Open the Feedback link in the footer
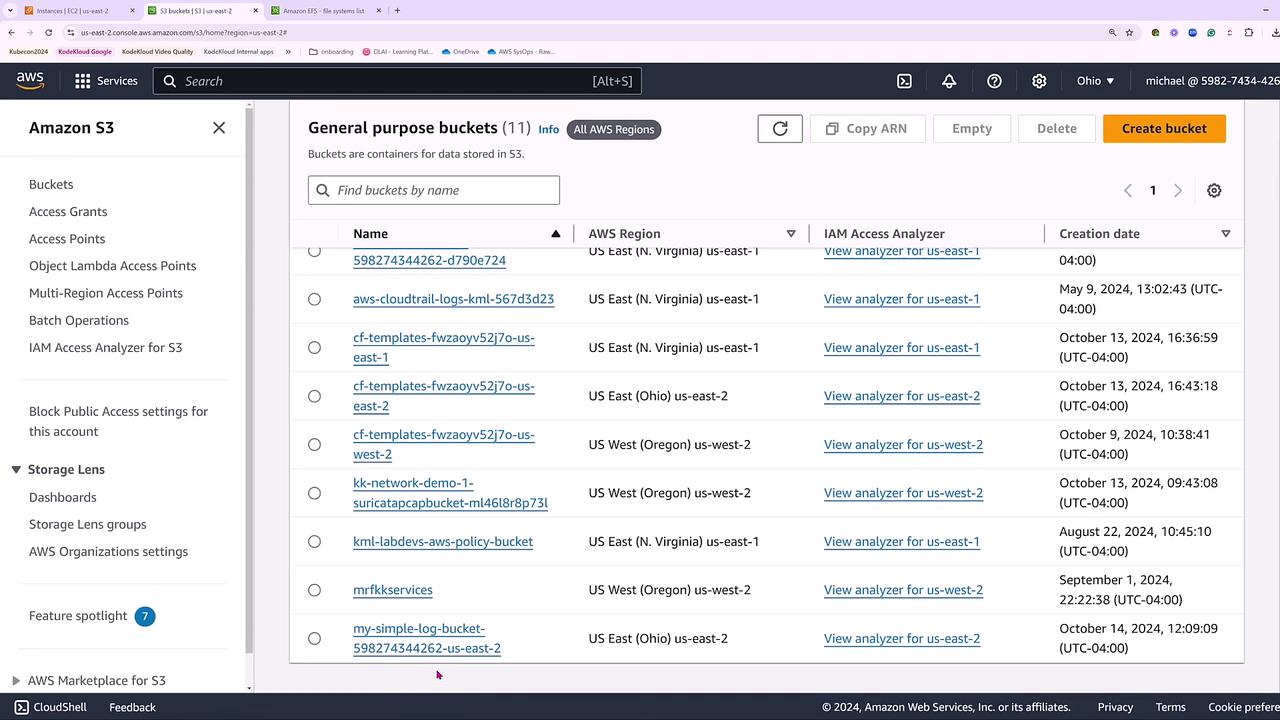This screenshot has width=1280, height=720. coord(132,707)
